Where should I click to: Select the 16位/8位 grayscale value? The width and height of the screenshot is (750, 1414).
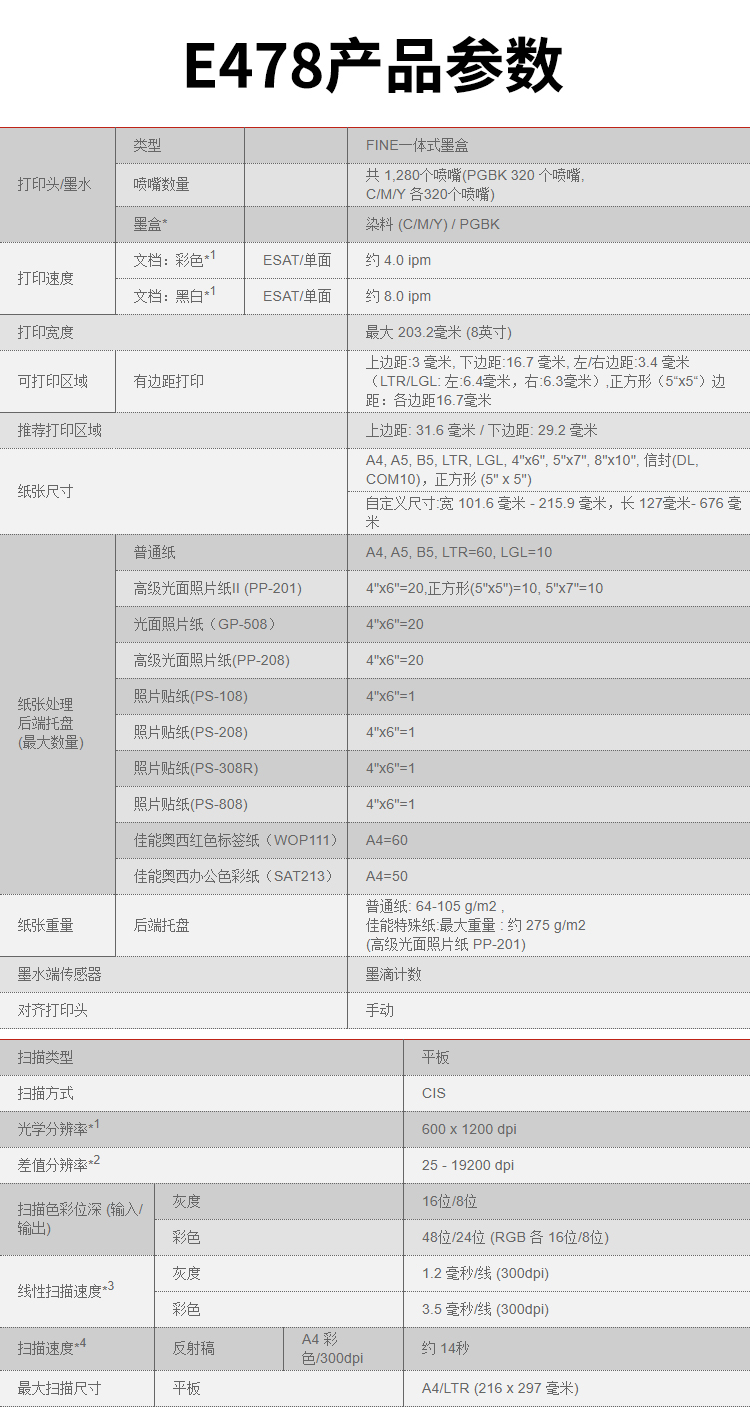[x=449, y=1201]
